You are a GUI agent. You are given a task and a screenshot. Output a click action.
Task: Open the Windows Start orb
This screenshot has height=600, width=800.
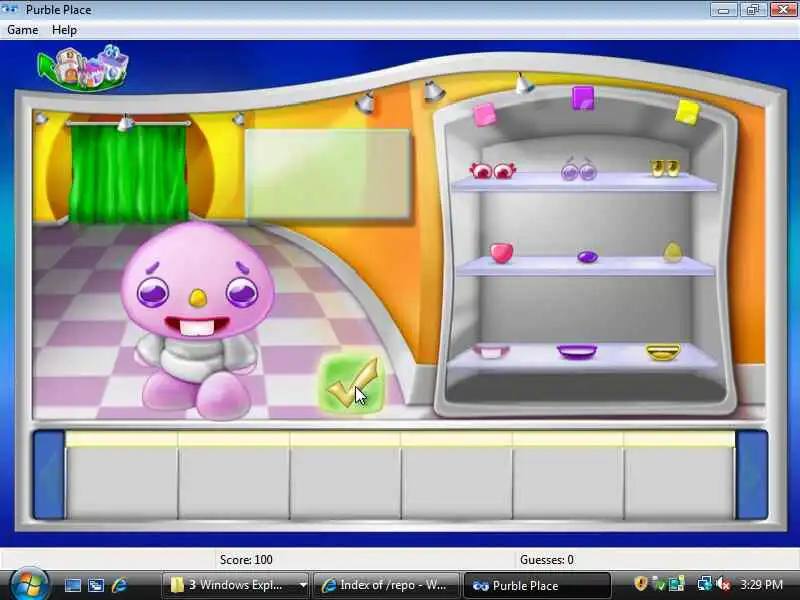tap(29, 585)
